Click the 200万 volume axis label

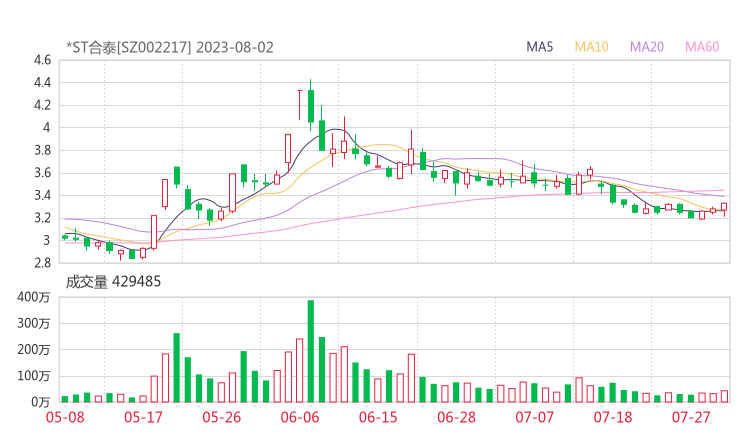tap(34, 349)
